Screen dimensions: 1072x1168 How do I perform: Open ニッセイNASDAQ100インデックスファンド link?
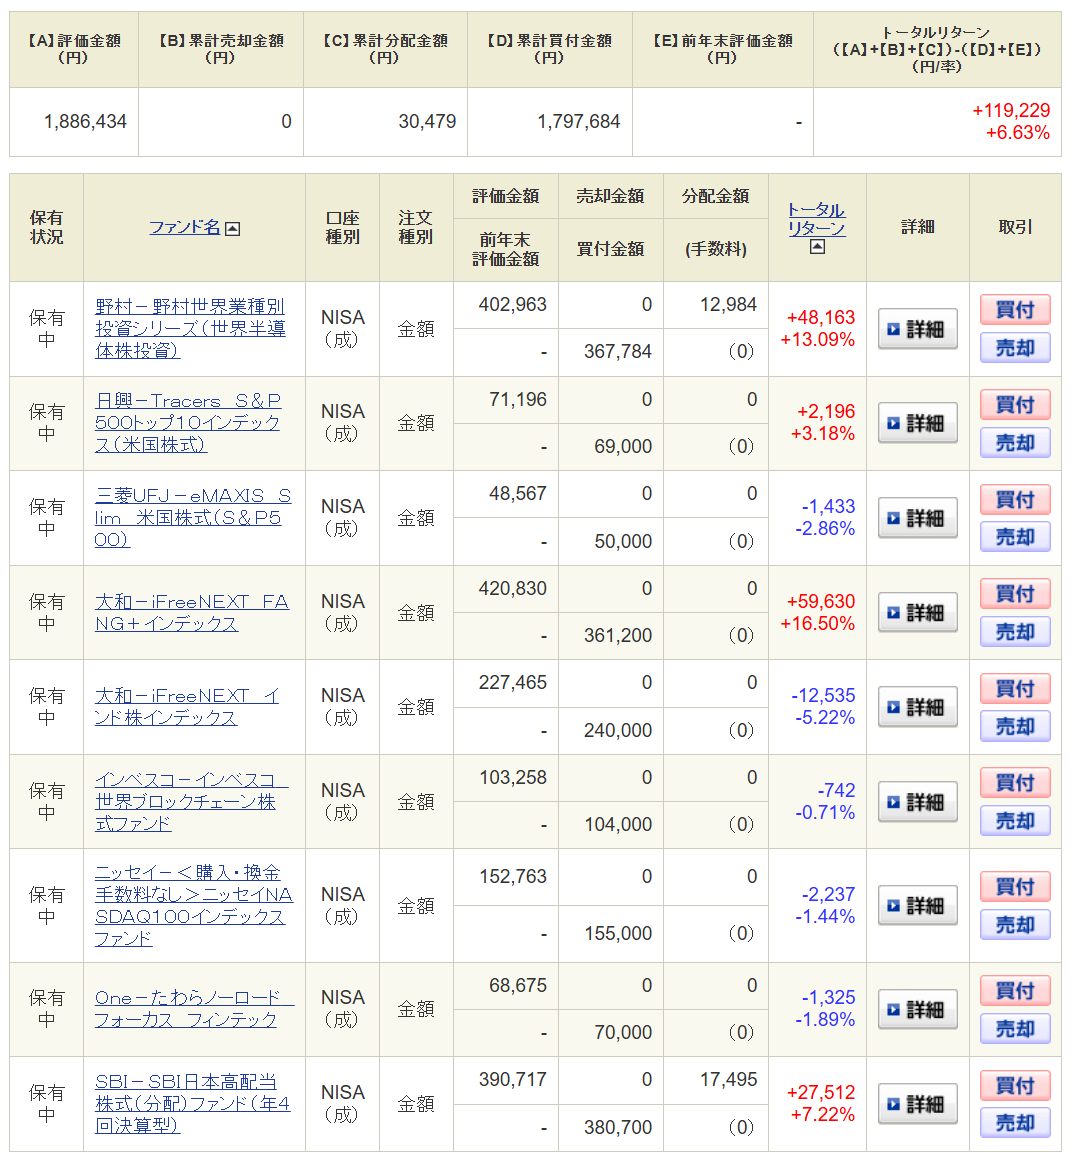click(x=194, y=905)
